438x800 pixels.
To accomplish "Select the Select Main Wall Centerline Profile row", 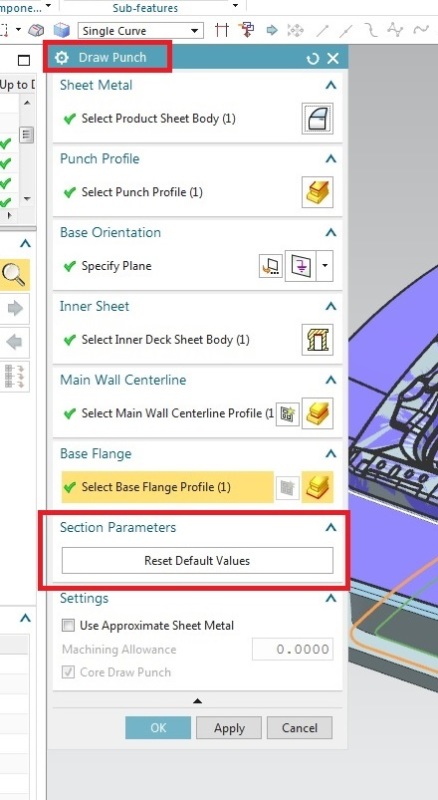I will 167,413.
